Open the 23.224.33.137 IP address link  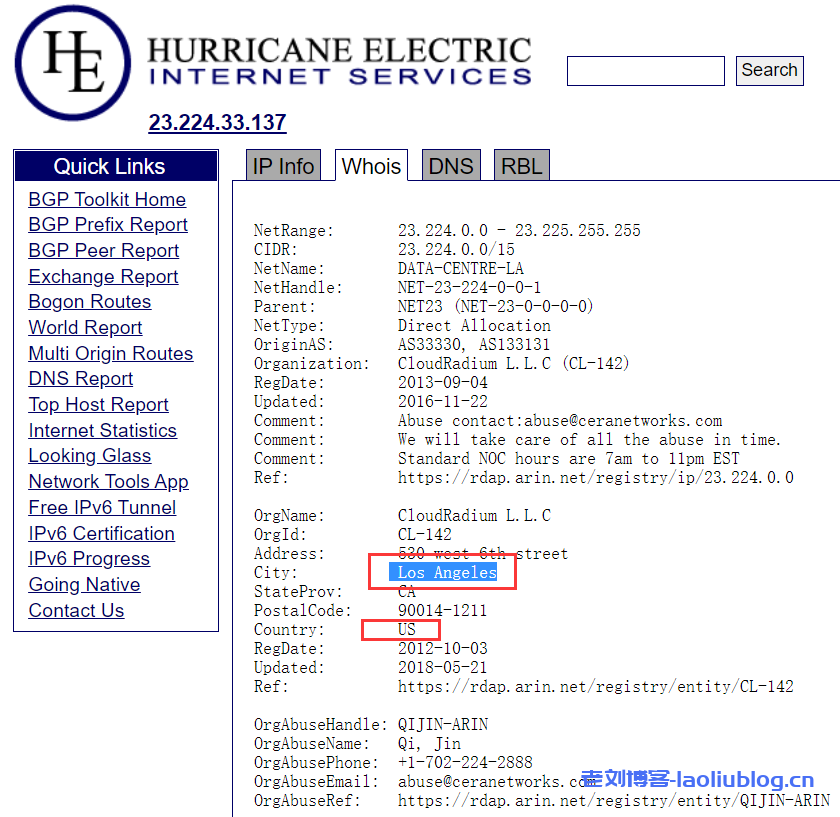click(x=217, y=123)
